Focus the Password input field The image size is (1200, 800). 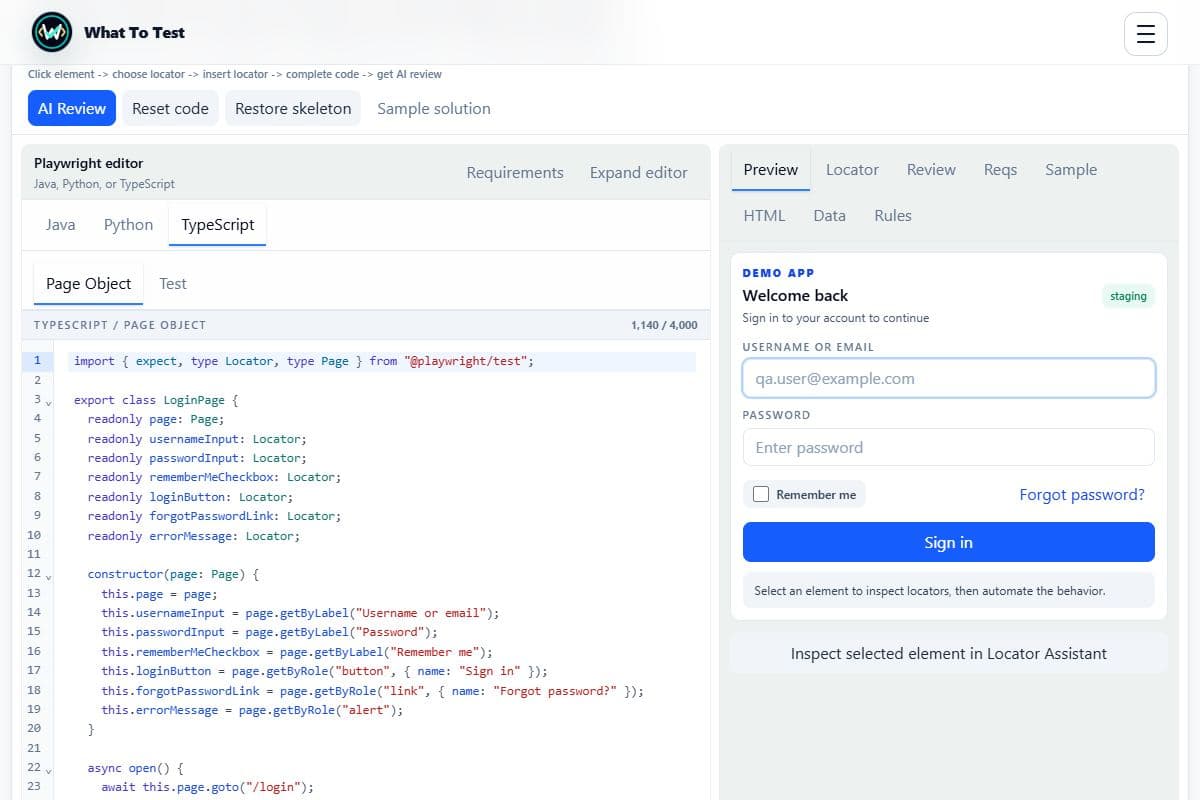click(949, 447)
